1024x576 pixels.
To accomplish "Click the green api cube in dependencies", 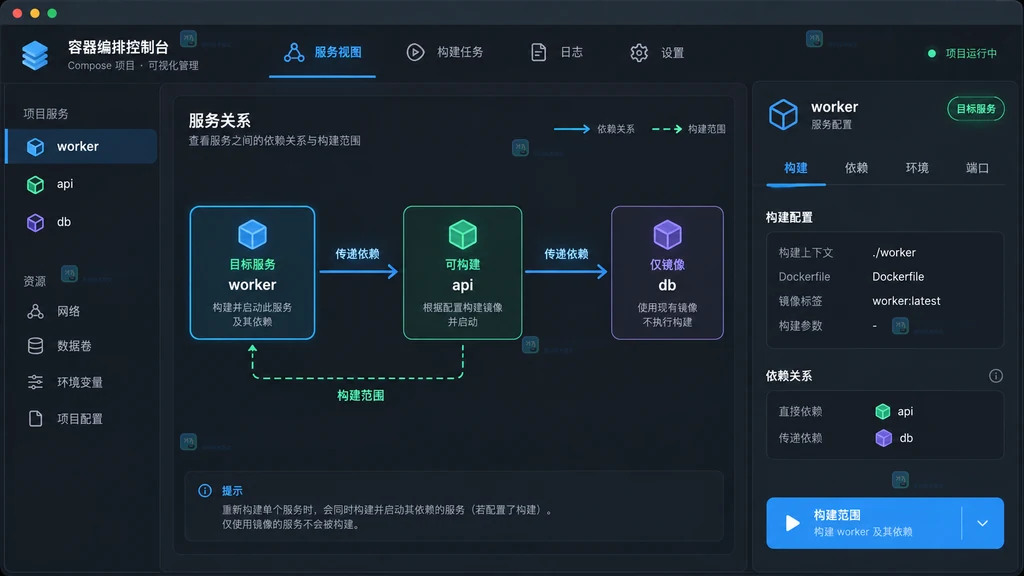I will pyautogui.click(x=883, y=411).
